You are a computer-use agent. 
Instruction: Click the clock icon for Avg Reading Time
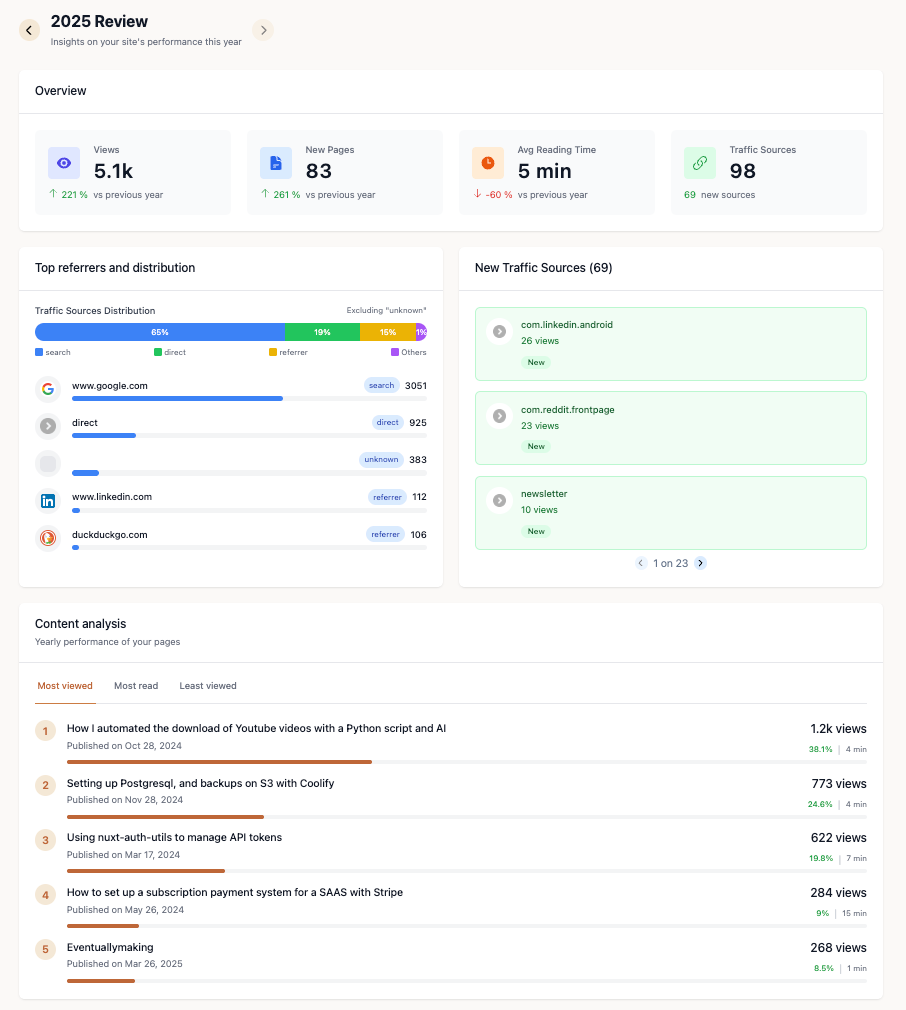click(x=488, y=163)
